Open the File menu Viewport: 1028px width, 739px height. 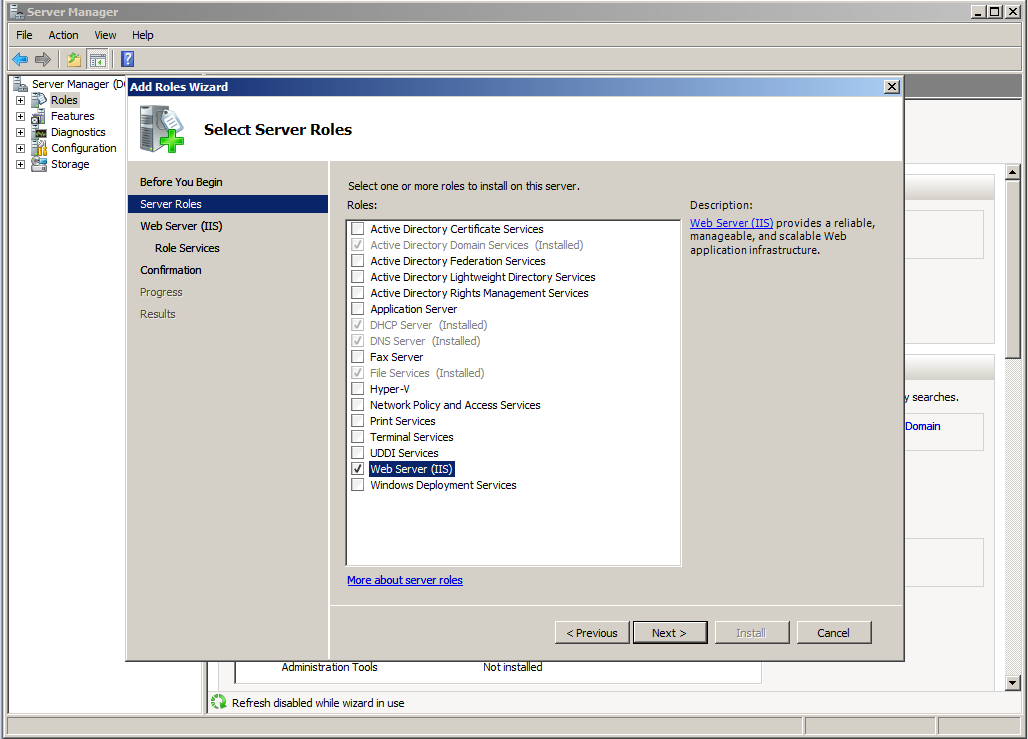pyautogui.click(x=24, y=35)
